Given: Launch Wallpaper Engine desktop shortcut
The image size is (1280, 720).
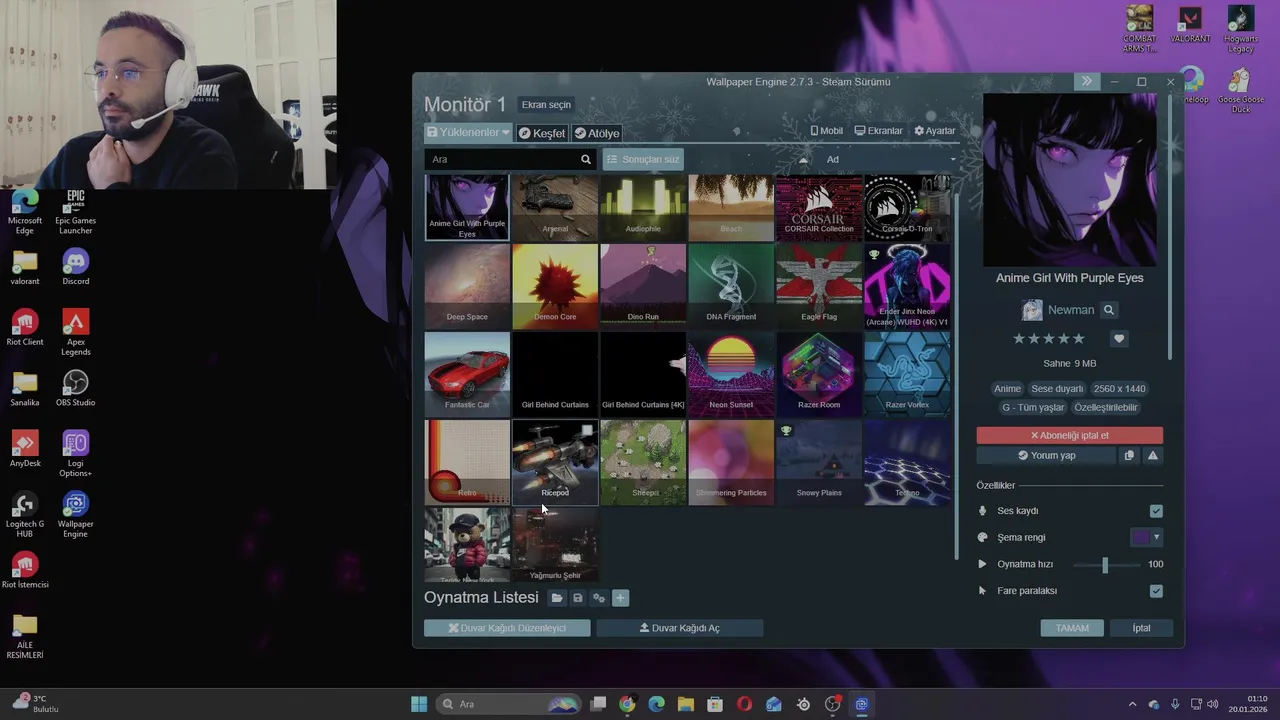Looking at the screenshot, I should coord(76,514).
